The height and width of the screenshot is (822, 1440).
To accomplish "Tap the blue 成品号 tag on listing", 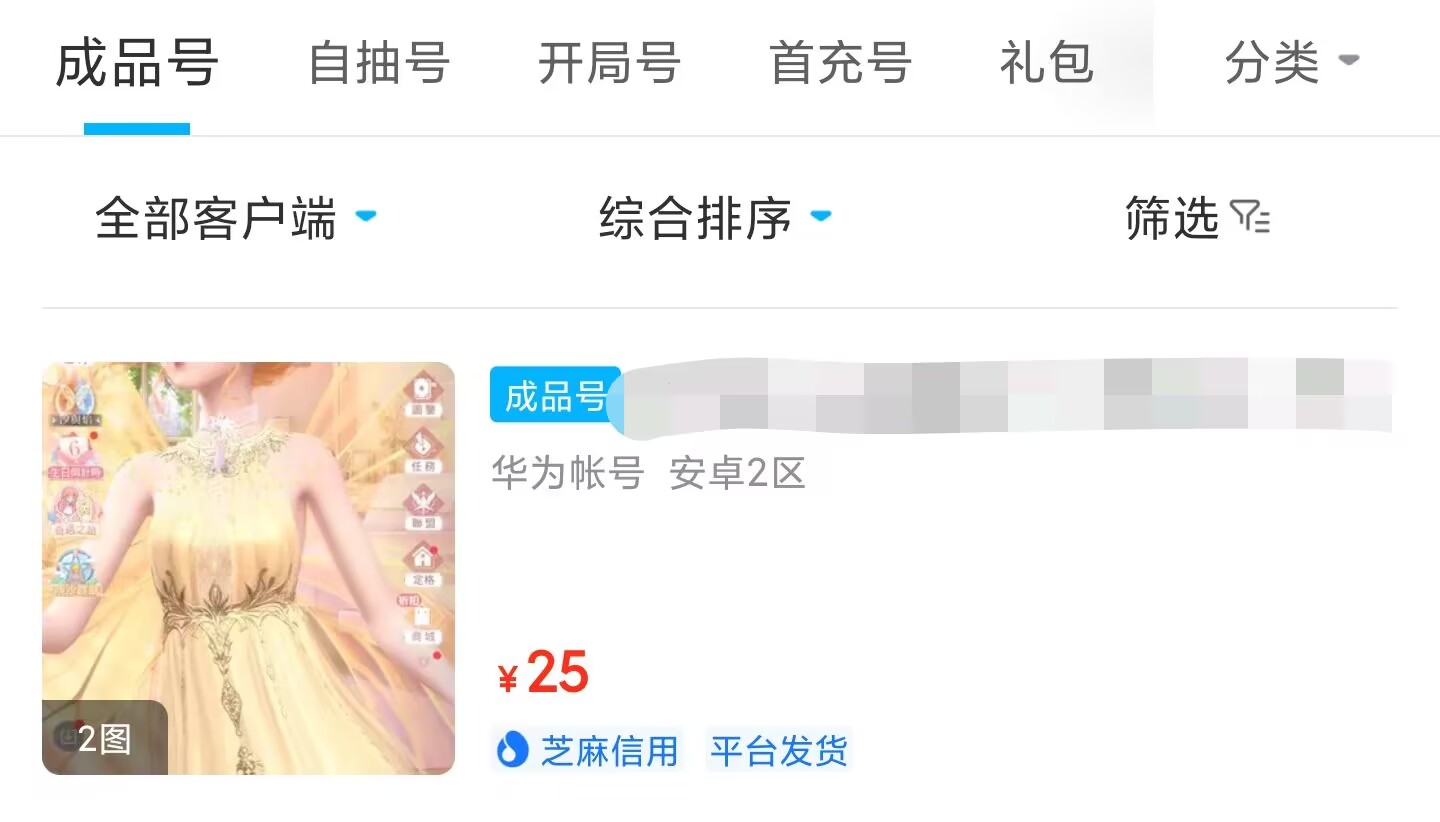I will 555,395.
